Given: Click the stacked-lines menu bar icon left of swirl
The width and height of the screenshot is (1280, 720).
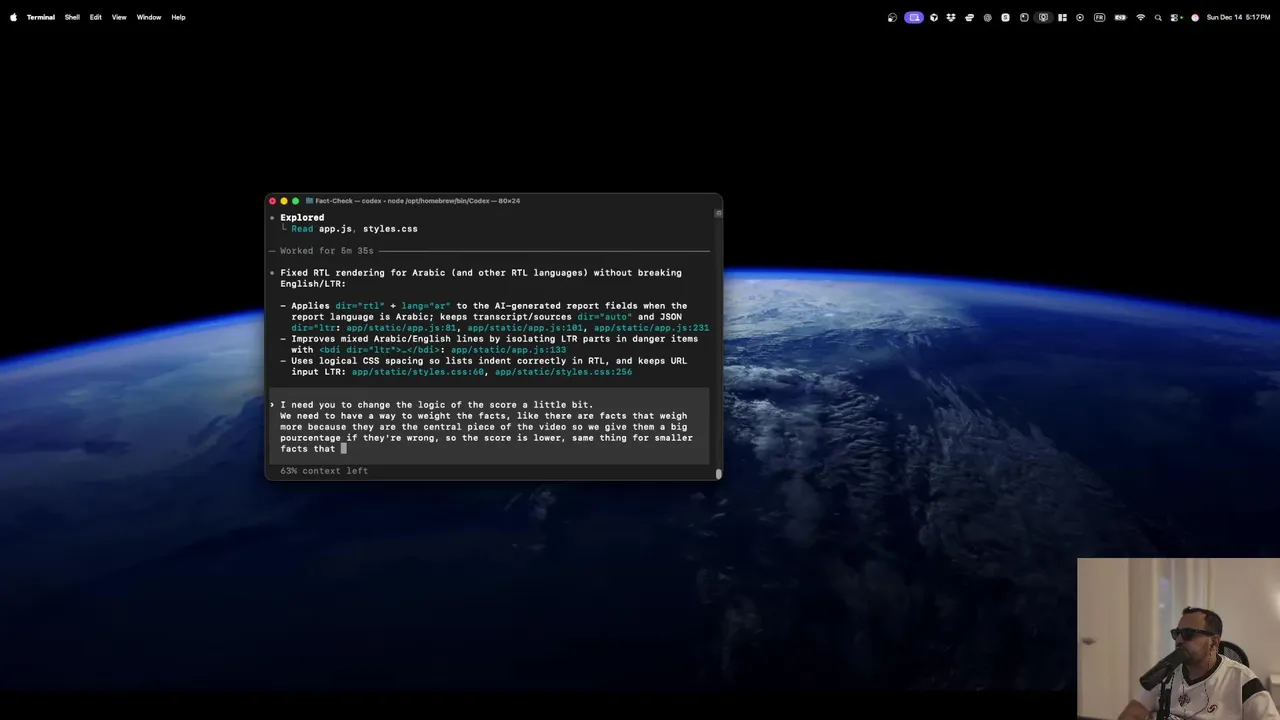Looking at the screenshot, I should [969, 17].
